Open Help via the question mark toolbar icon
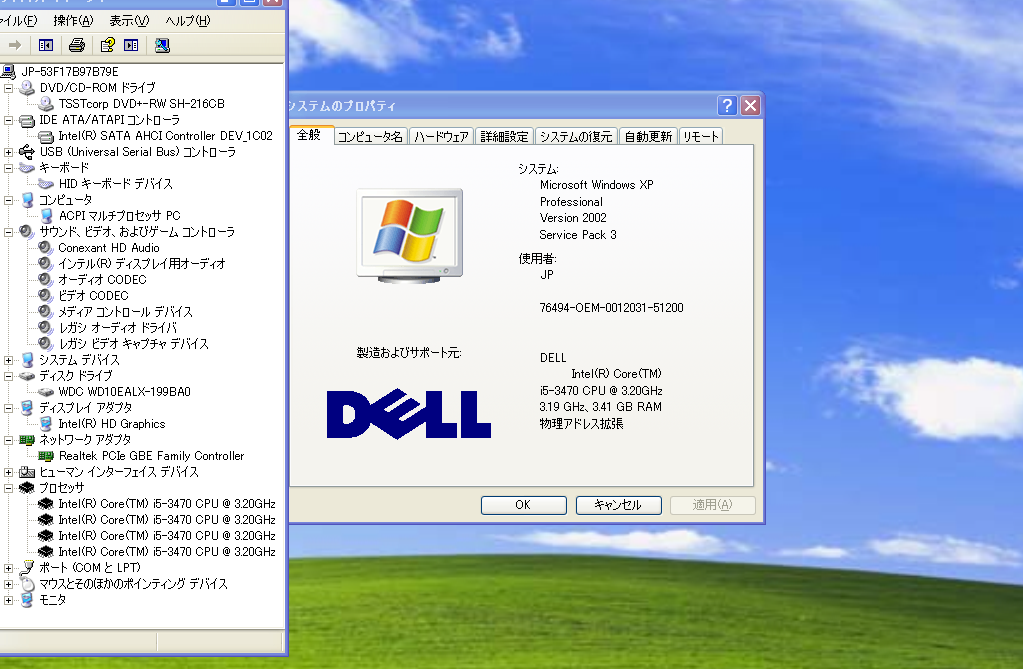The image size is (1023, 669). click(107, 44)
